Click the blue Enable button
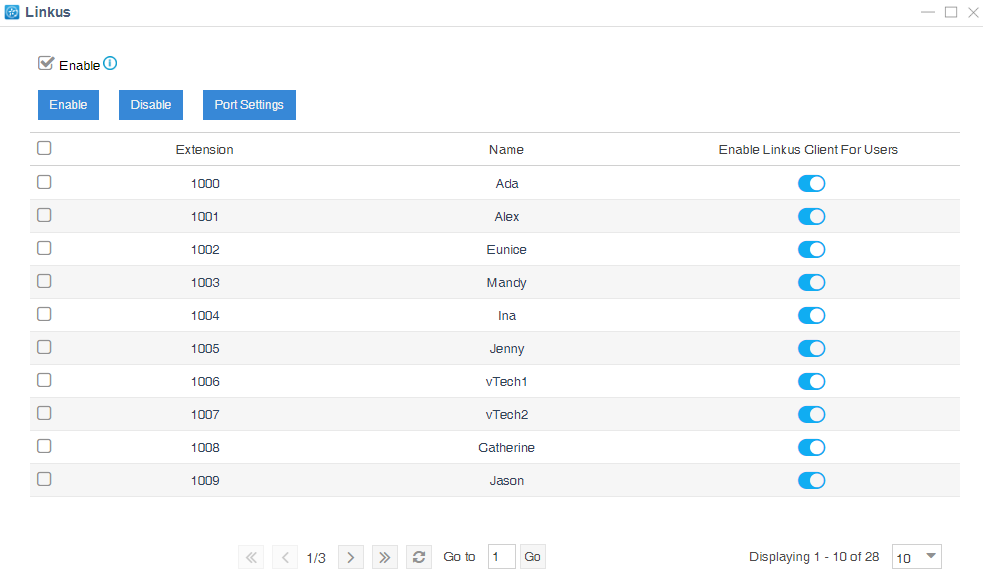The width and height of the screenshot is (983, 571). point(68,105)
